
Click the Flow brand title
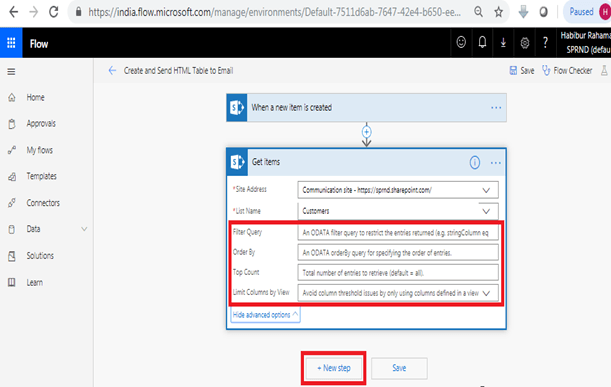click(x=39, y=44)
